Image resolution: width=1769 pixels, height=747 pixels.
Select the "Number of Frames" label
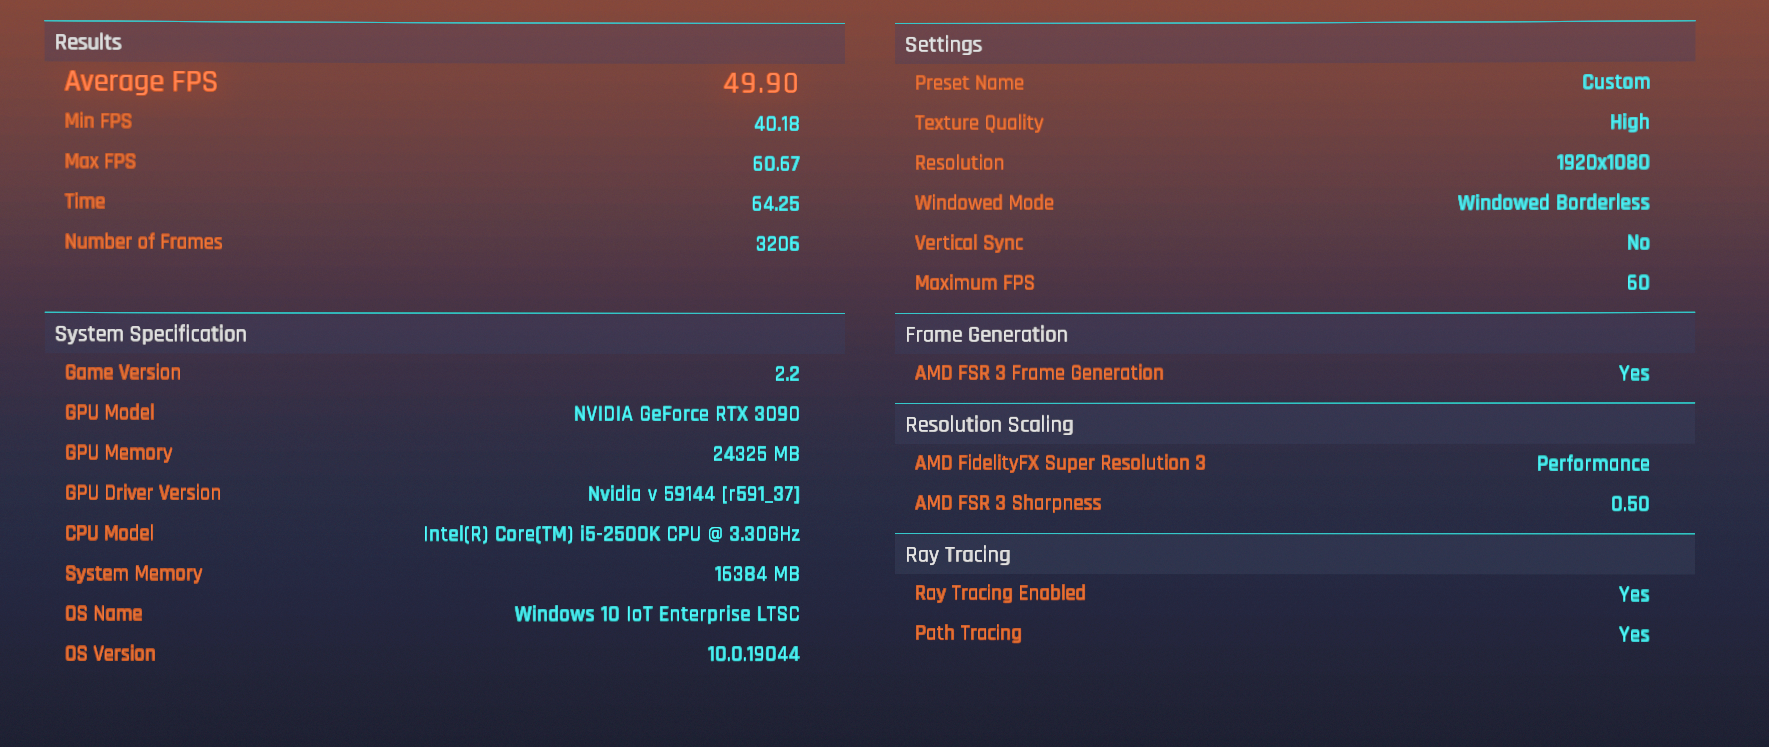coord(144,241)
